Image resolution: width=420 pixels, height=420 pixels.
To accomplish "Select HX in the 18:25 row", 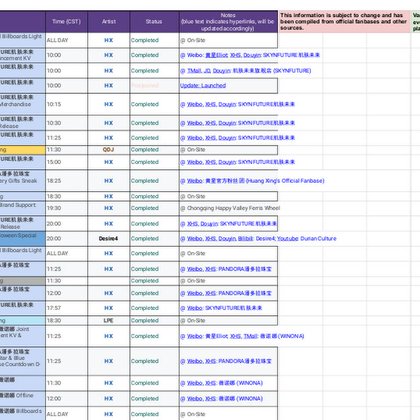I will [109, 181].
